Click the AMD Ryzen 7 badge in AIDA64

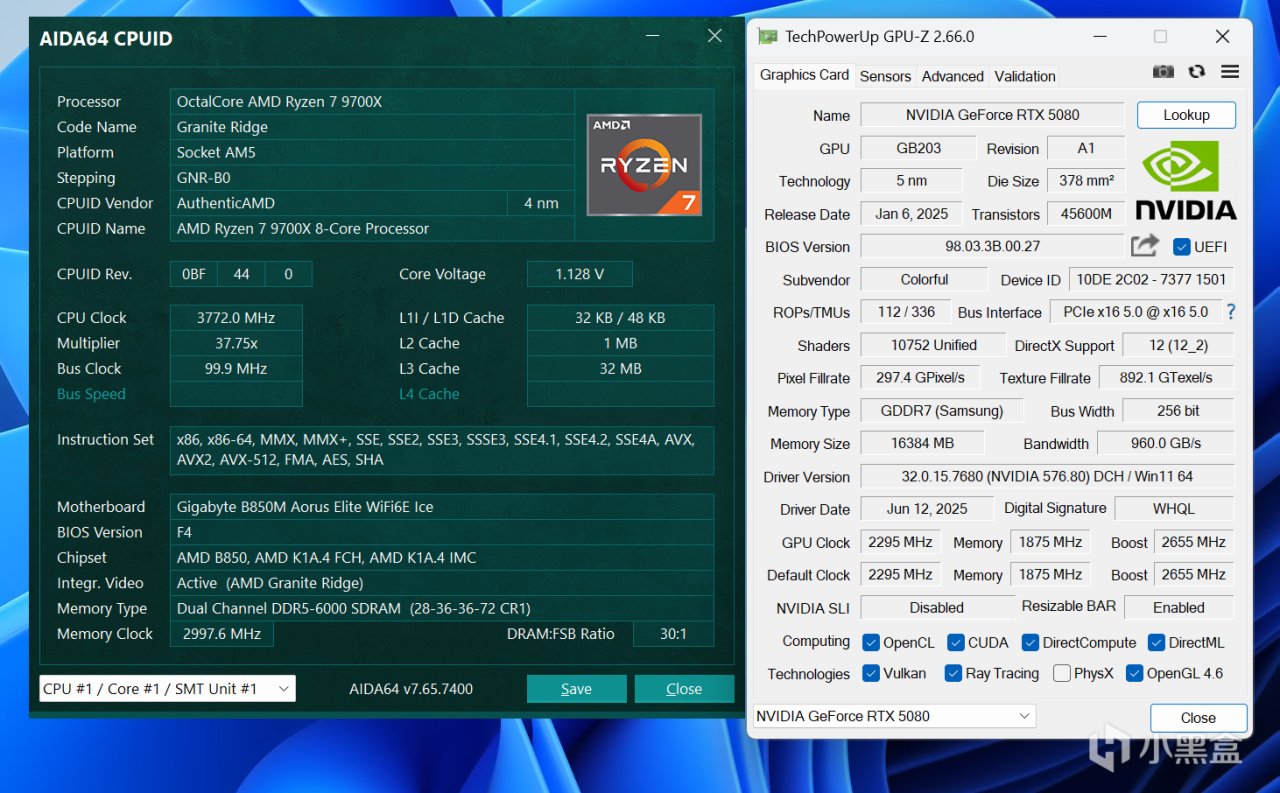pos(644,165)
